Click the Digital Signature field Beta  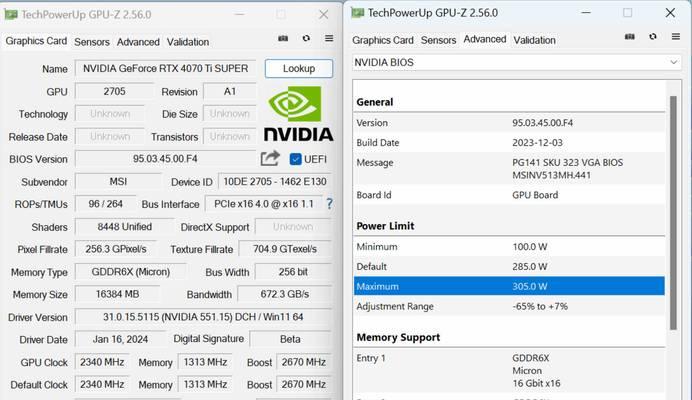pyautogui.click(x=290, y=339)
